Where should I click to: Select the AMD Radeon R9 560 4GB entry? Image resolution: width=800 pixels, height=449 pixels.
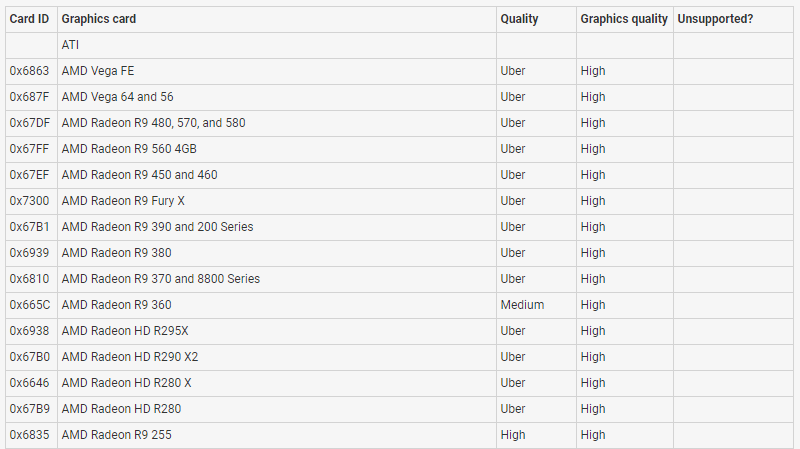pyautogui.click(x=129, y=149)
